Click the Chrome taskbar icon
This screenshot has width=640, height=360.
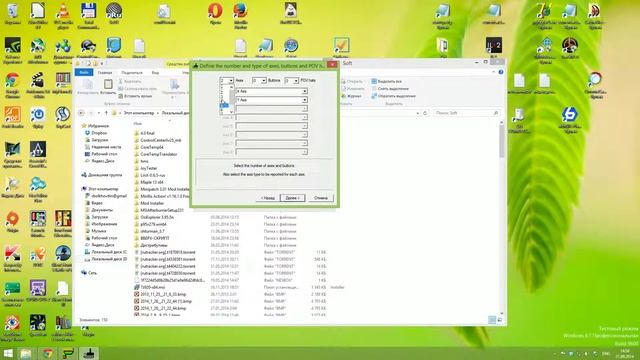(x=48, y=353)
